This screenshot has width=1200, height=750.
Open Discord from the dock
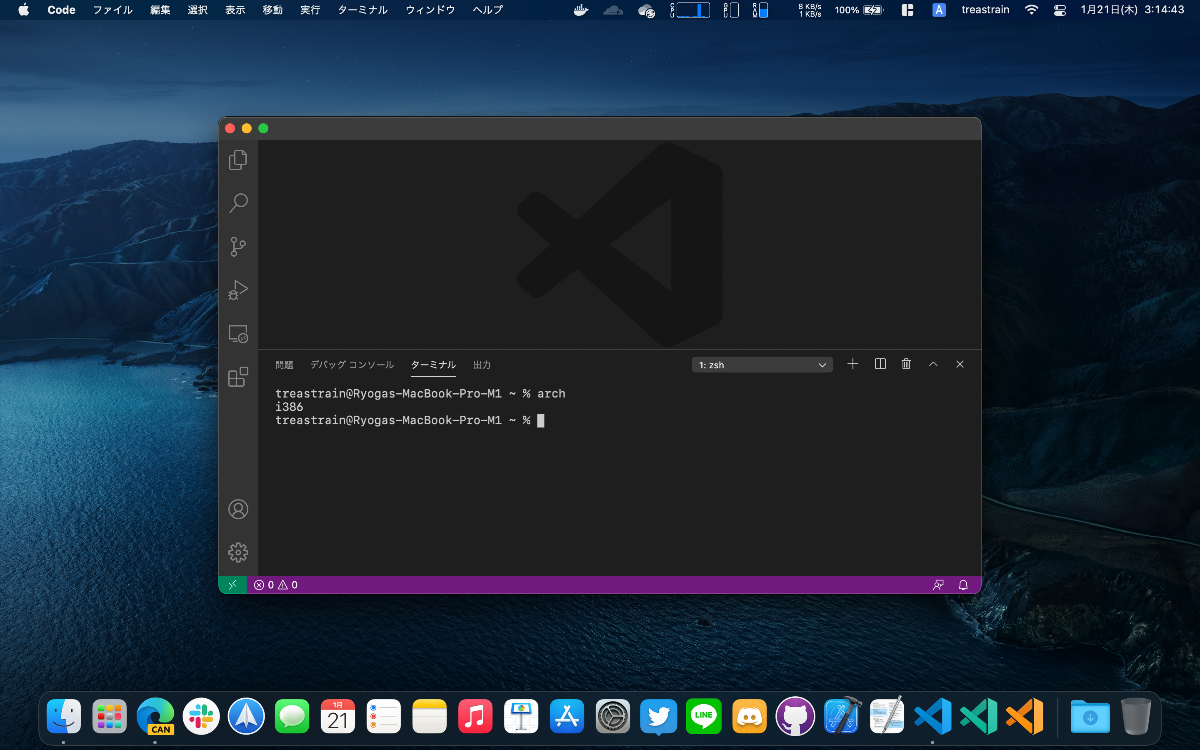(750, 715)
